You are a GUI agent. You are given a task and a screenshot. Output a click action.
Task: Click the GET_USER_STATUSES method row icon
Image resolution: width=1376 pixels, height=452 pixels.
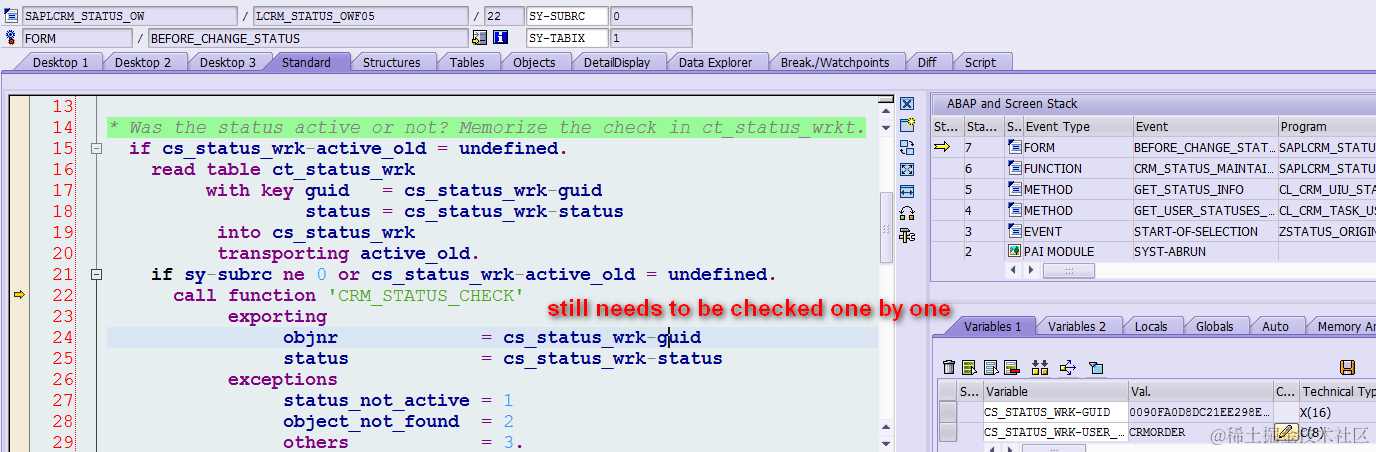click(1014, 211)
